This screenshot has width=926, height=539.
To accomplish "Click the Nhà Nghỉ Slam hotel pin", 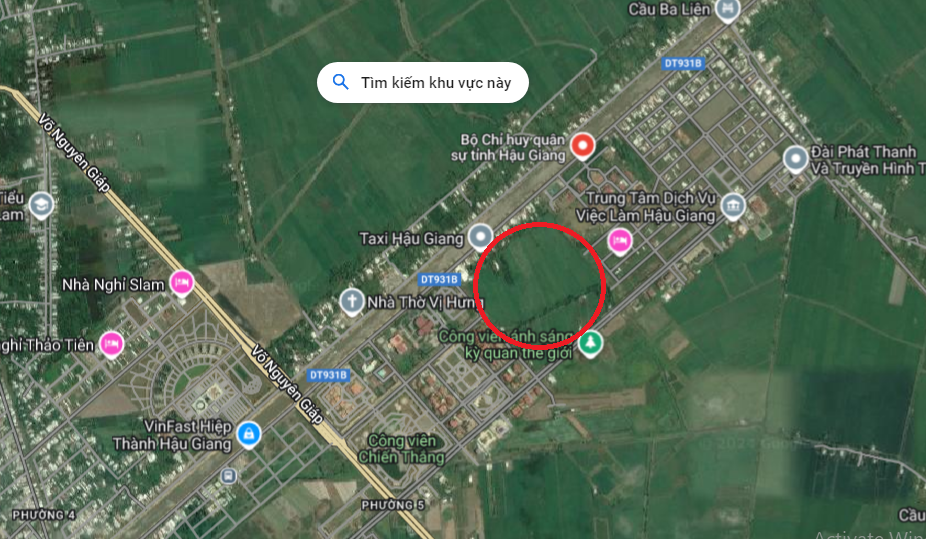I will click(x=182, y=283).
